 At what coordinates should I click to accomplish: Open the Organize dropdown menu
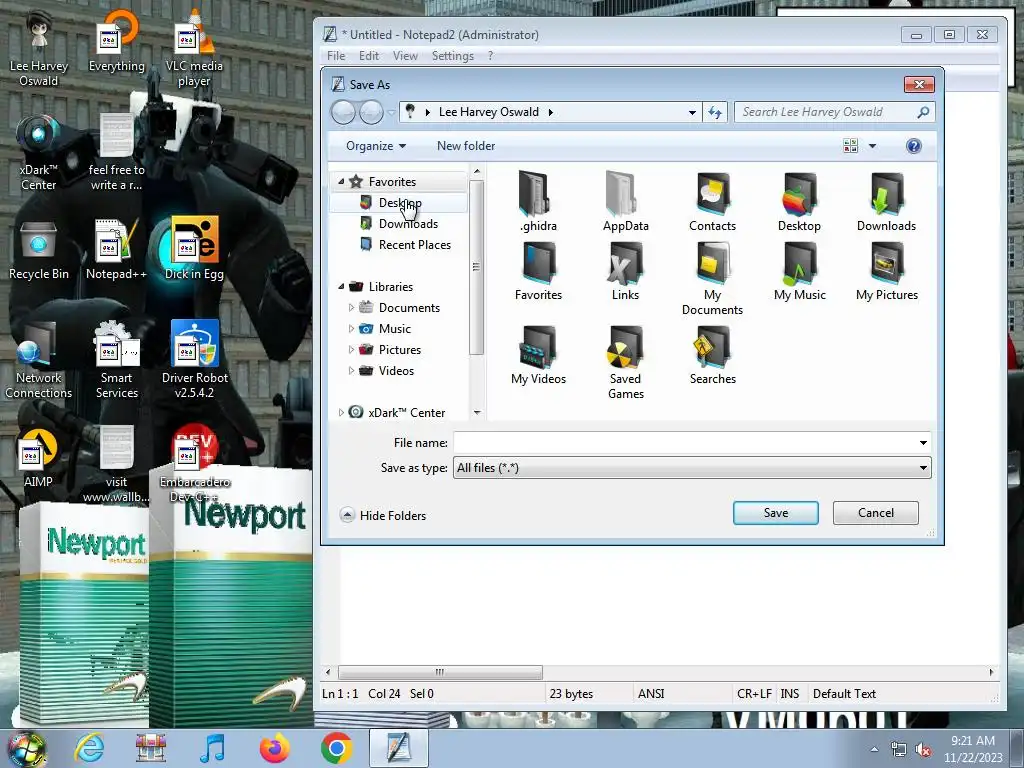click(x=376, y=146)
